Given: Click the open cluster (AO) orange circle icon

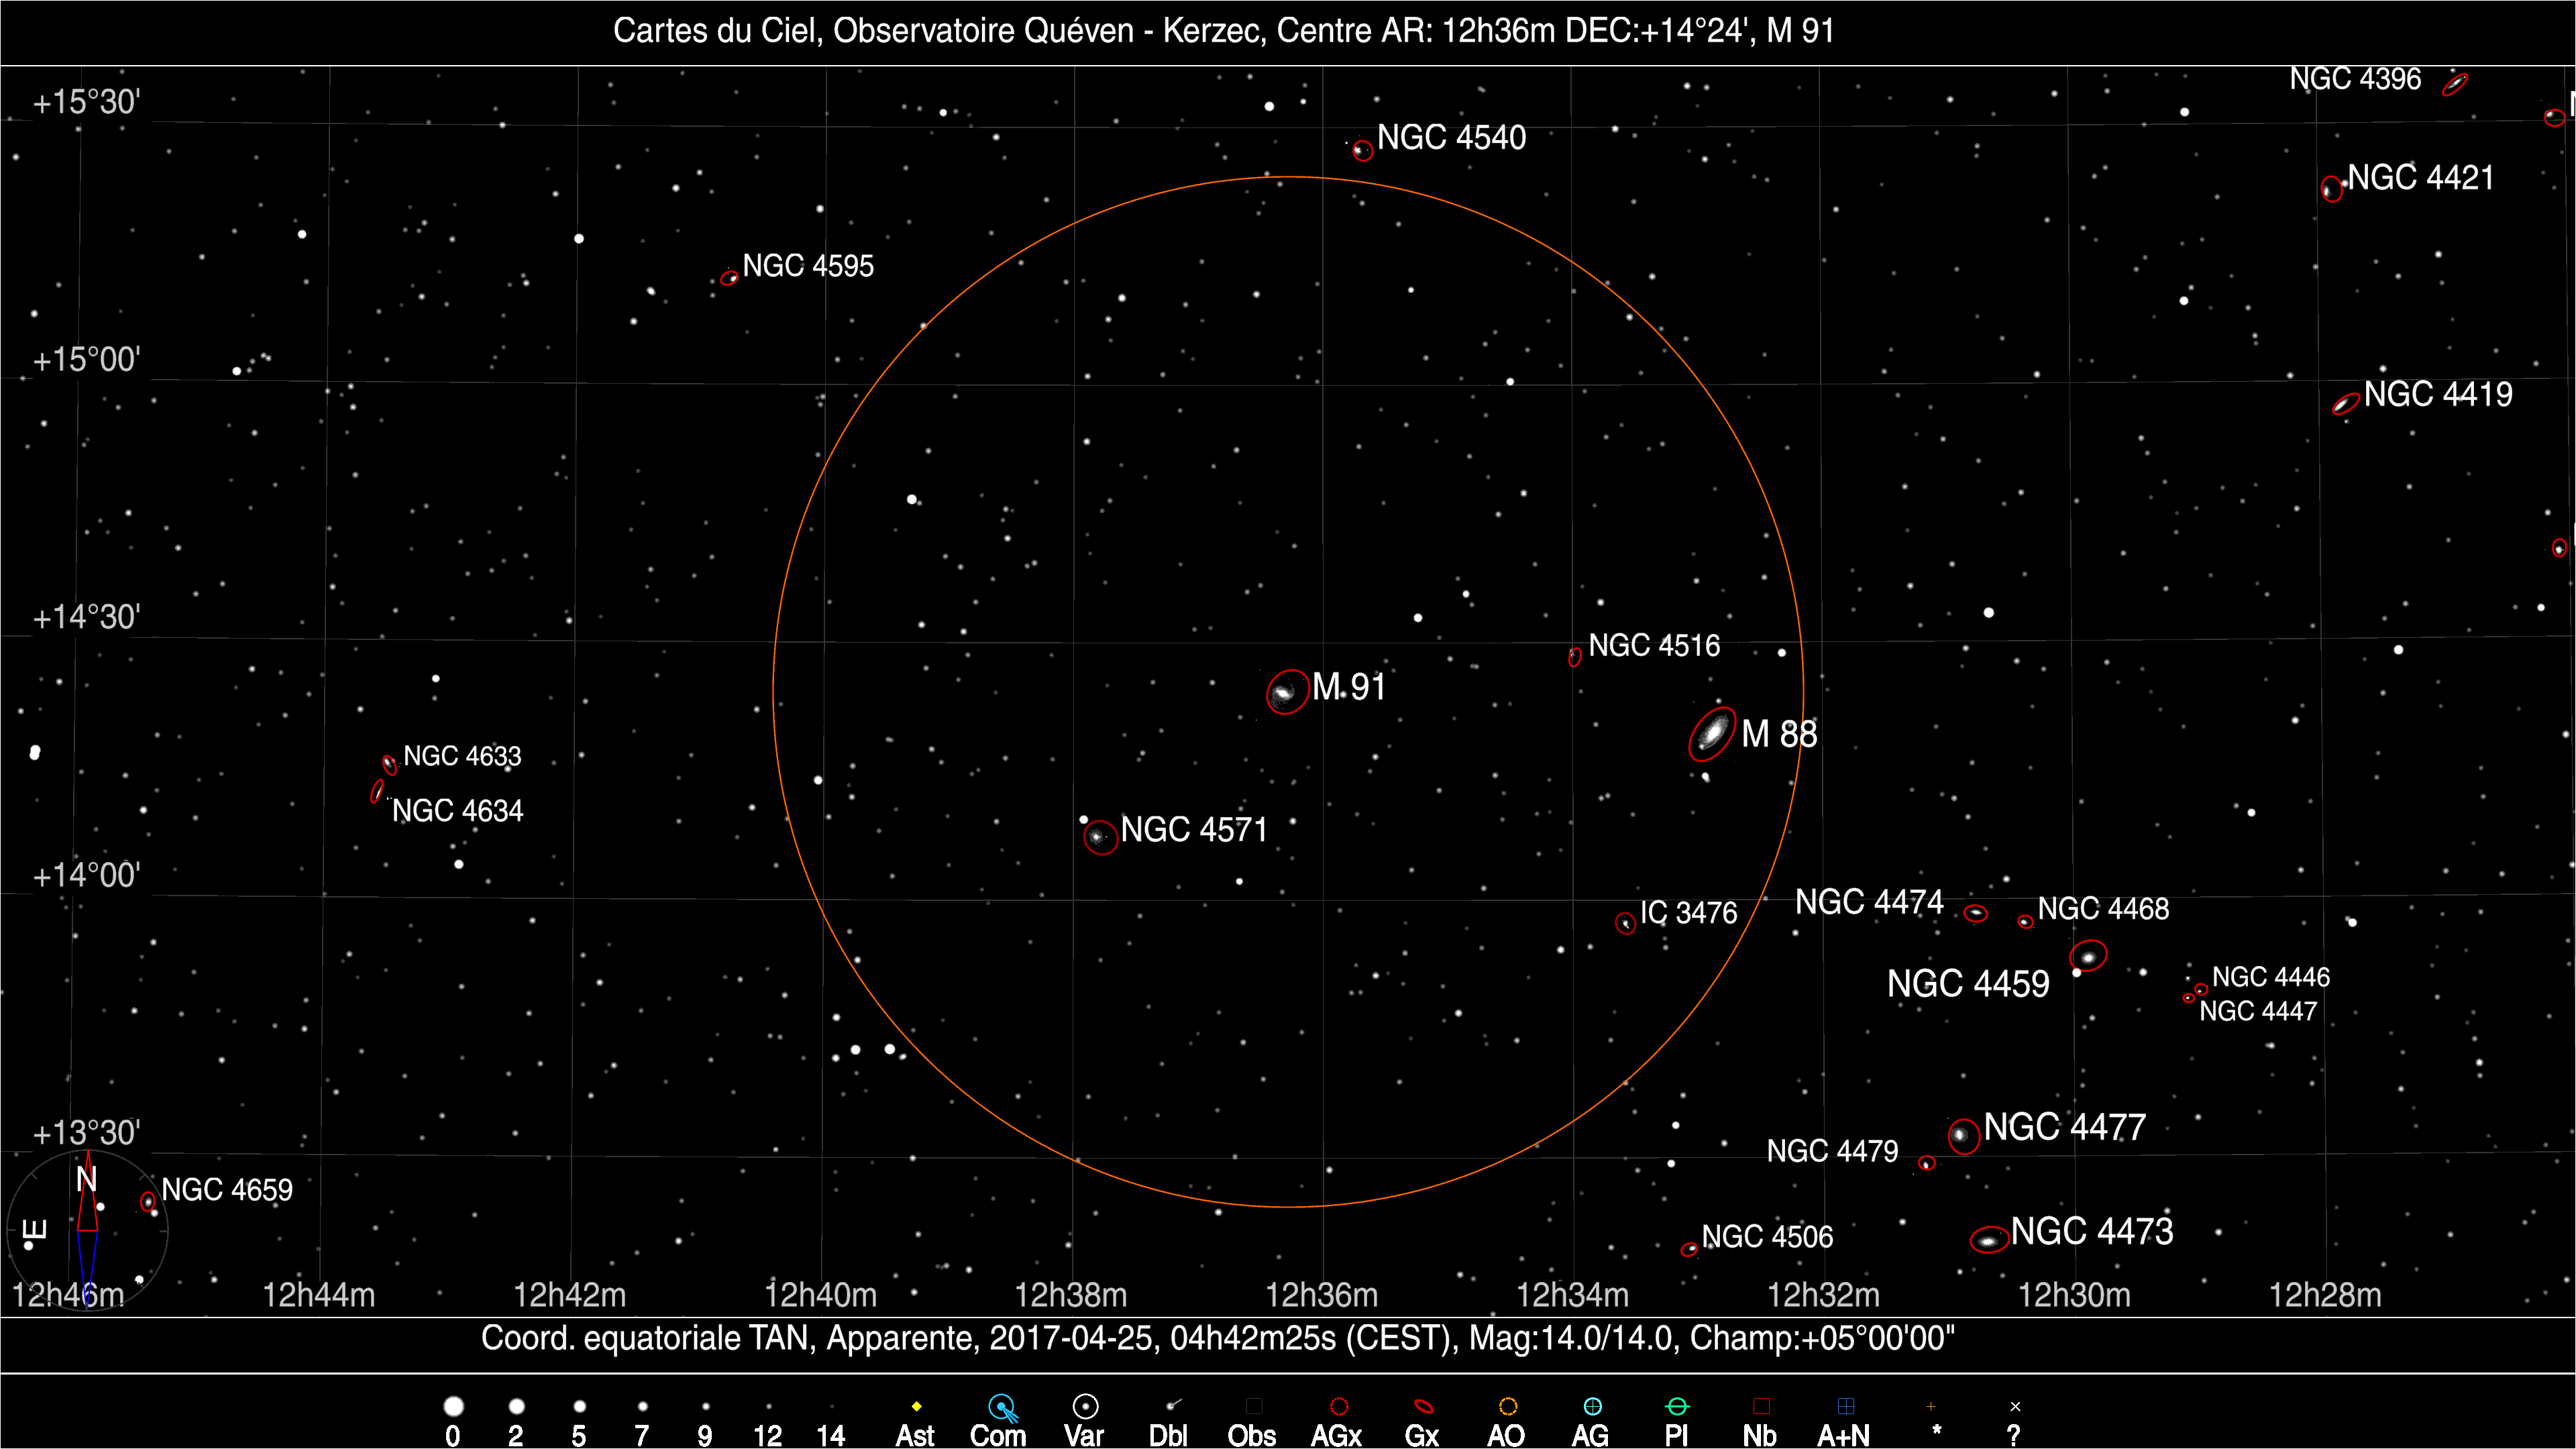Looking at the screenshot, I should click(x=1508, y=1407).
